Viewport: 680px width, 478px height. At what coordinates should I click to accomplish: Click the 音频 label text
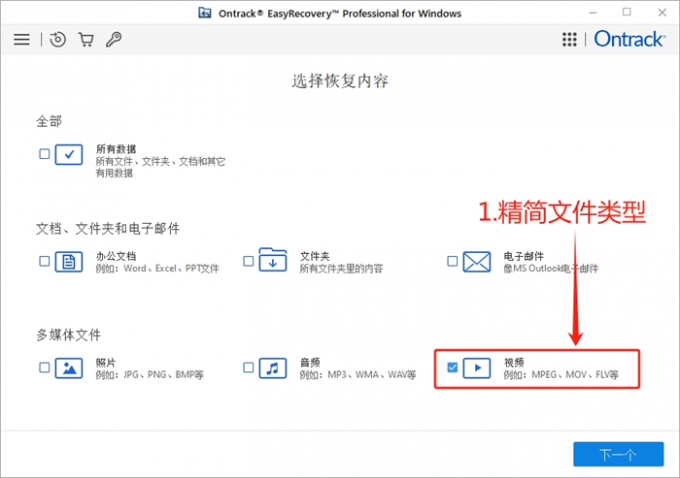point(310,363)
